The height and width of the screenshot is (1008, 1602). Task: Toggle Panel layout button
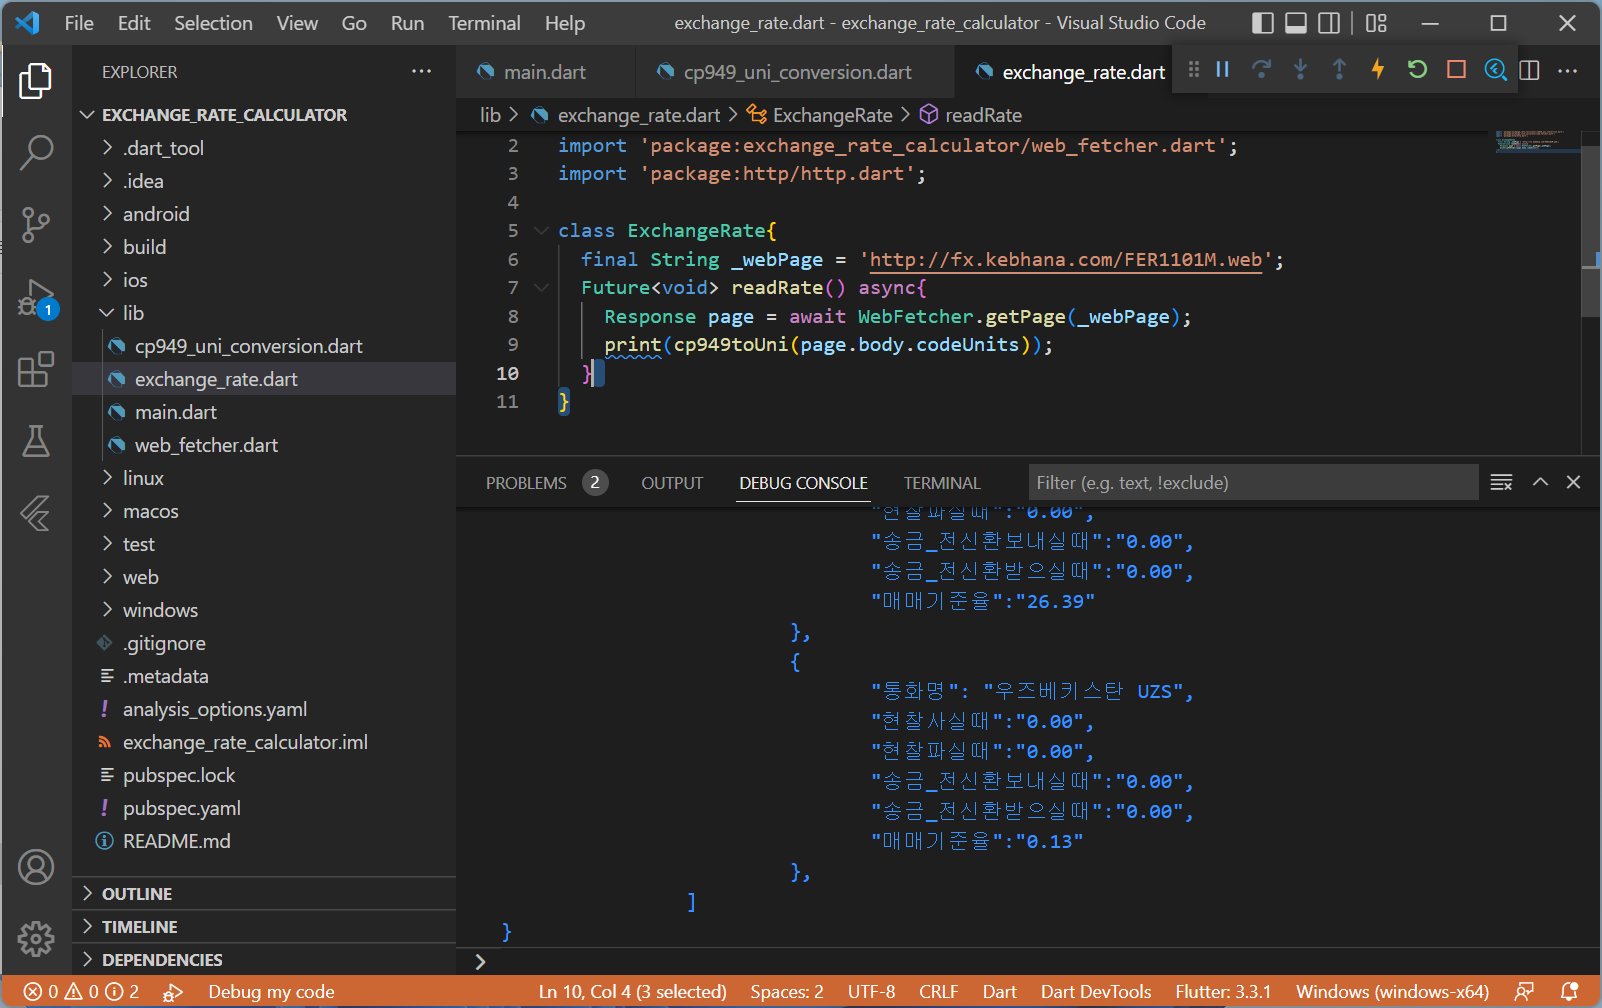pos(1296,23)
